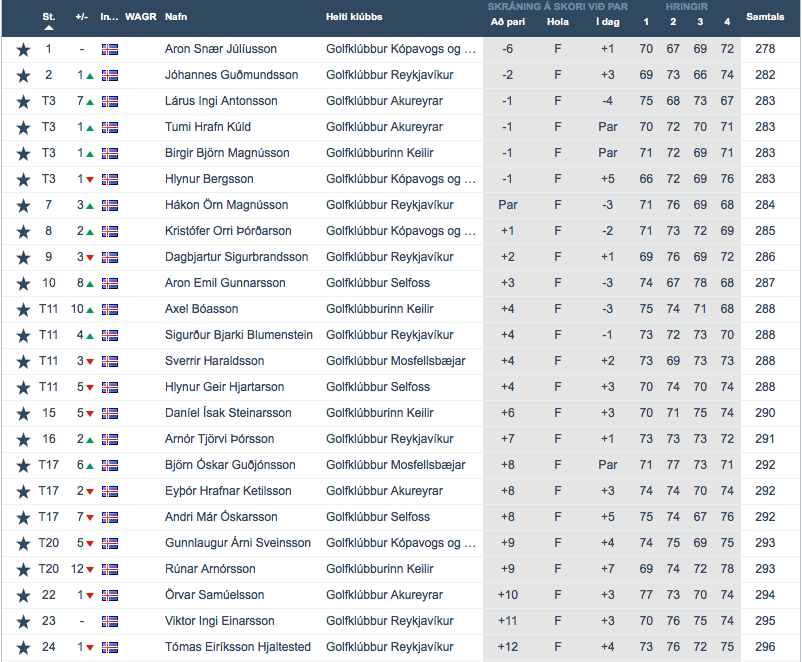The image size is (802, 662).
Task: Star Eyþór Hrafnar Ketilsson as favorite
Action: coord(23,492)
